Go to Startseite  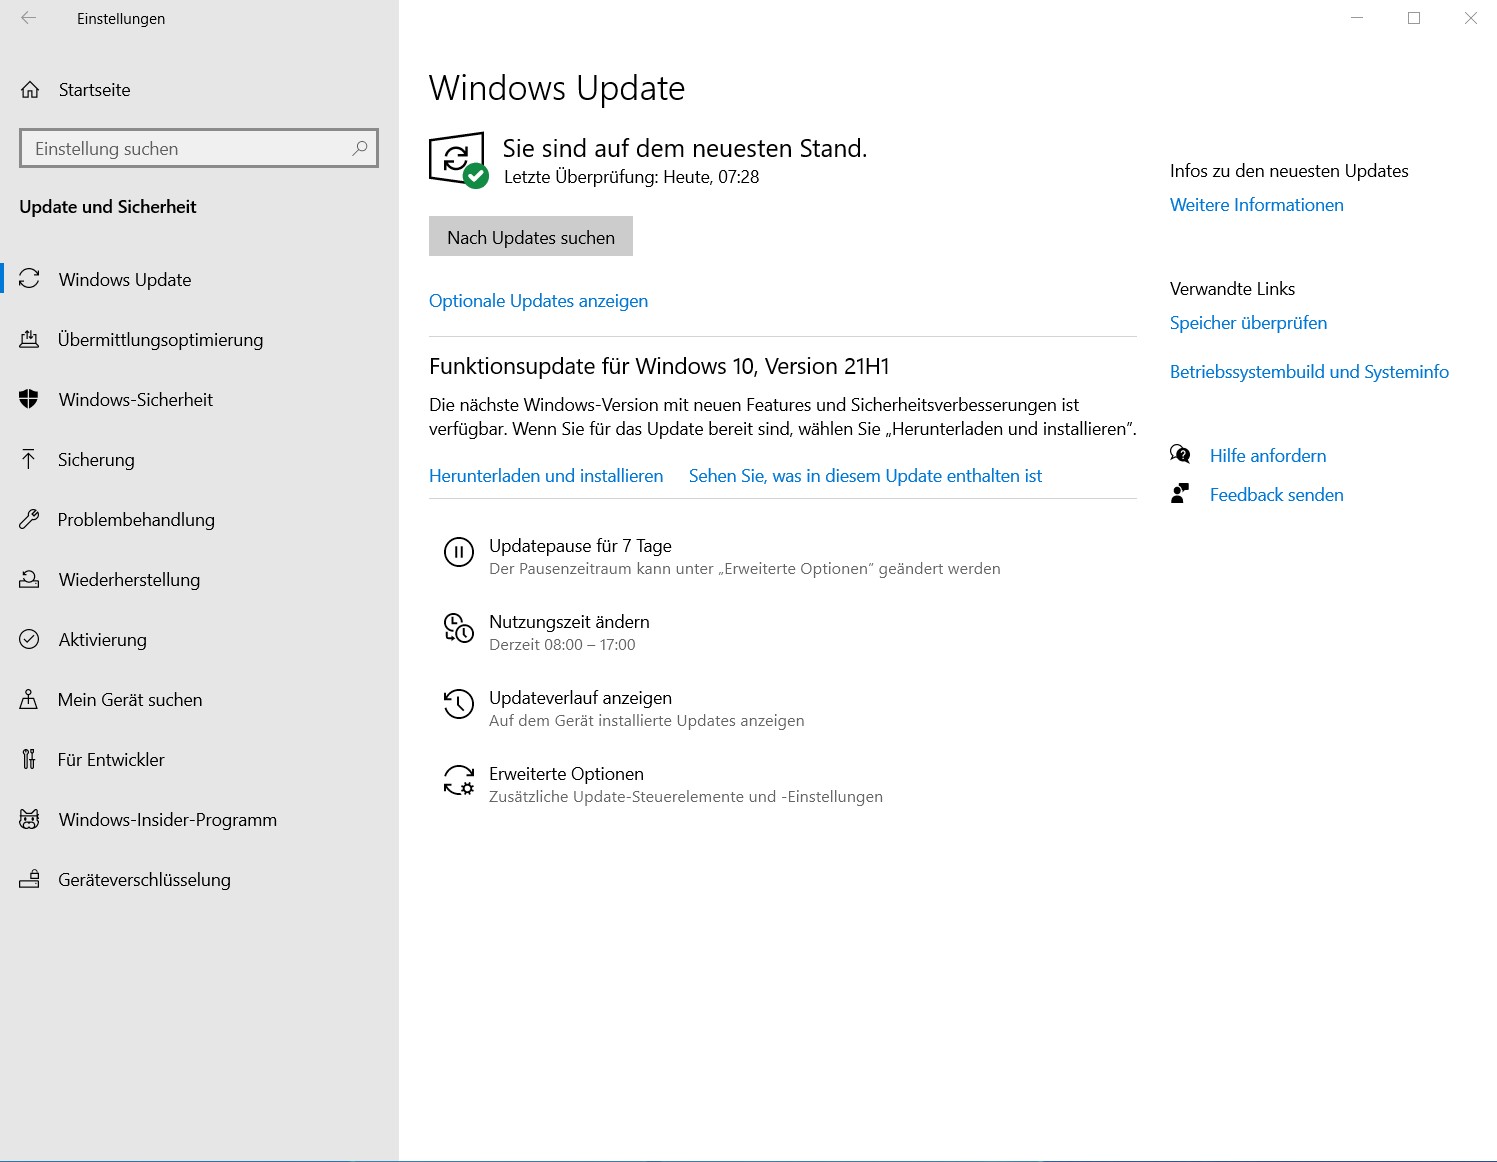(x=199, y=90)
